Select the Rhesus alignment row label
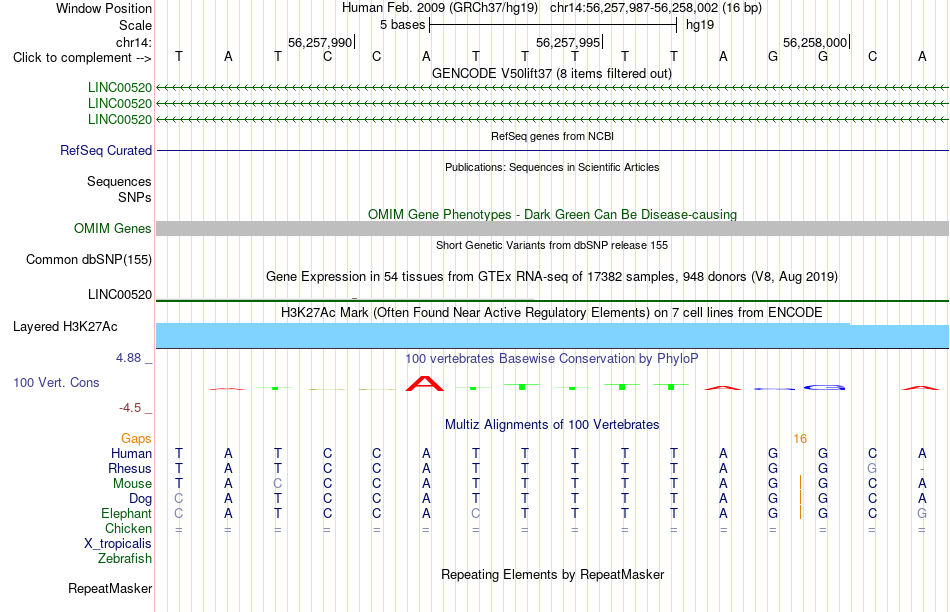 pyautogui.click(x=130, y=468)
